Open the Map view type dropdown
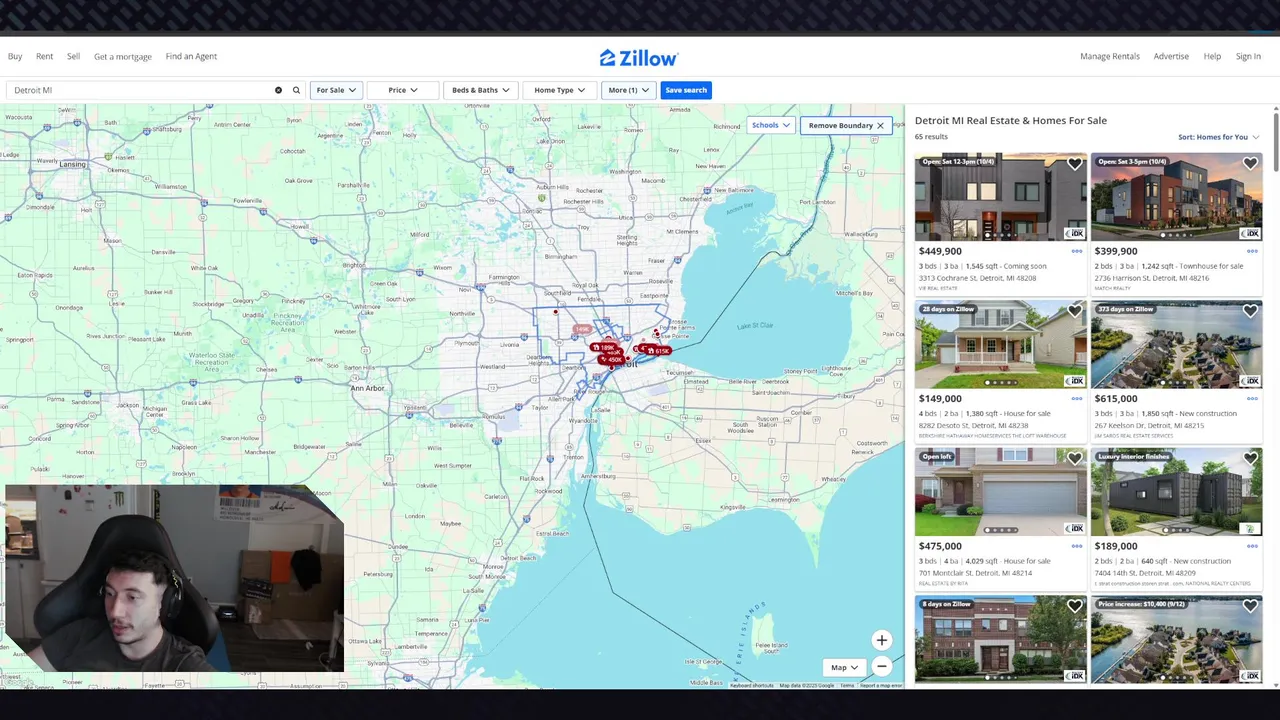 (x=845, y=667)
